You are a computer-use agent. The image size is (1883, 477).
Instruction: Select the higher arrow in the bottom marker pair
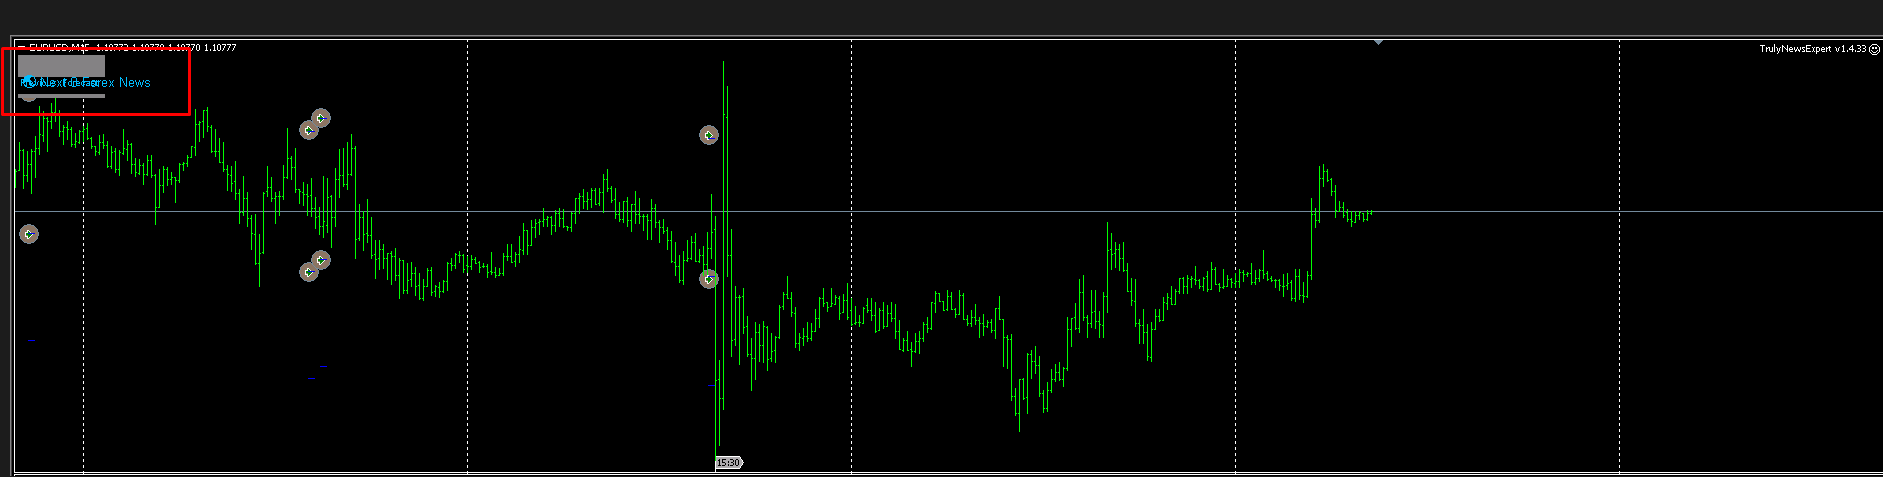[x=321, y=260]
